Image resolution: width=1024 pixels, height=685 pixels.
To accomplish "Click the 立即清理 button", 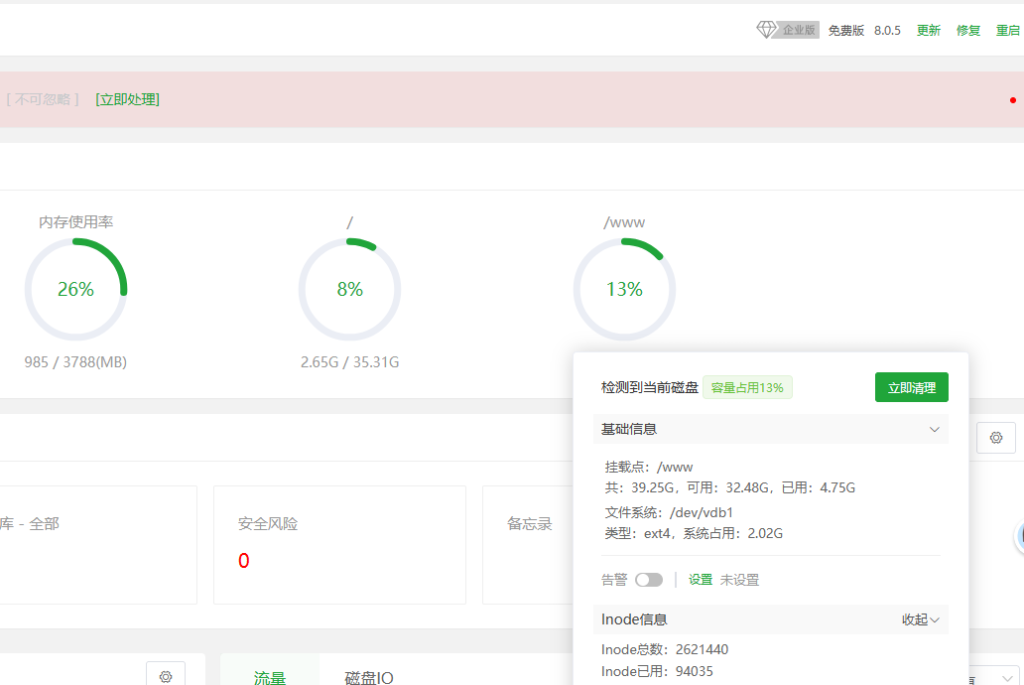I will (912, 388).
